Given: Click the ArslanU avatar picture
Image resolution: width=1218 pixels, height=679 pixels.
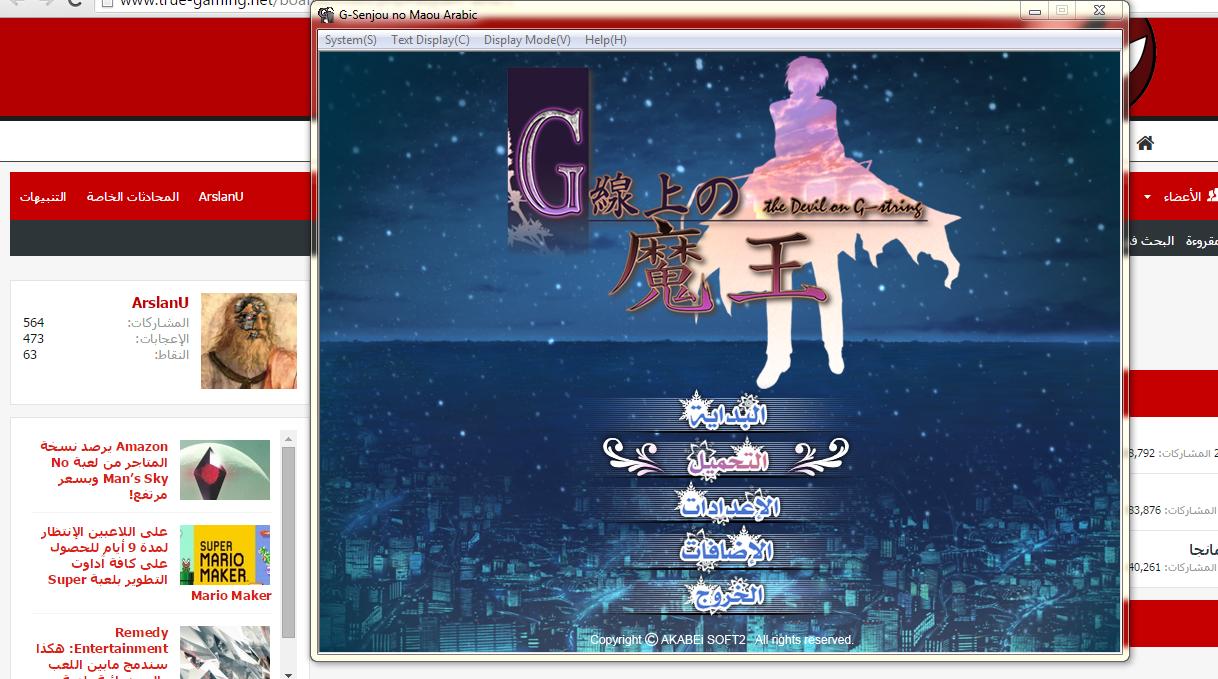Looking at the screenshot, I should click(249, 341).
